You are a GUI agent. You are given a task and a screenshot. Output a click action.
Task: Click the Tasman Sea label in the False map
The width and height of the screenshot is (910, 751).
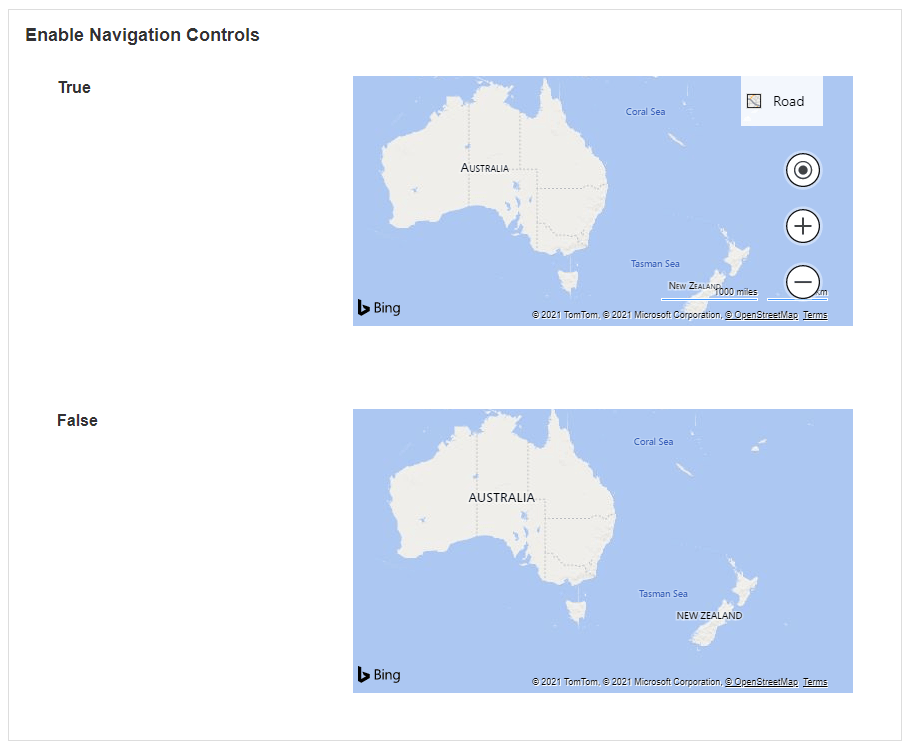pyautogui.click(x=663, y=594)
